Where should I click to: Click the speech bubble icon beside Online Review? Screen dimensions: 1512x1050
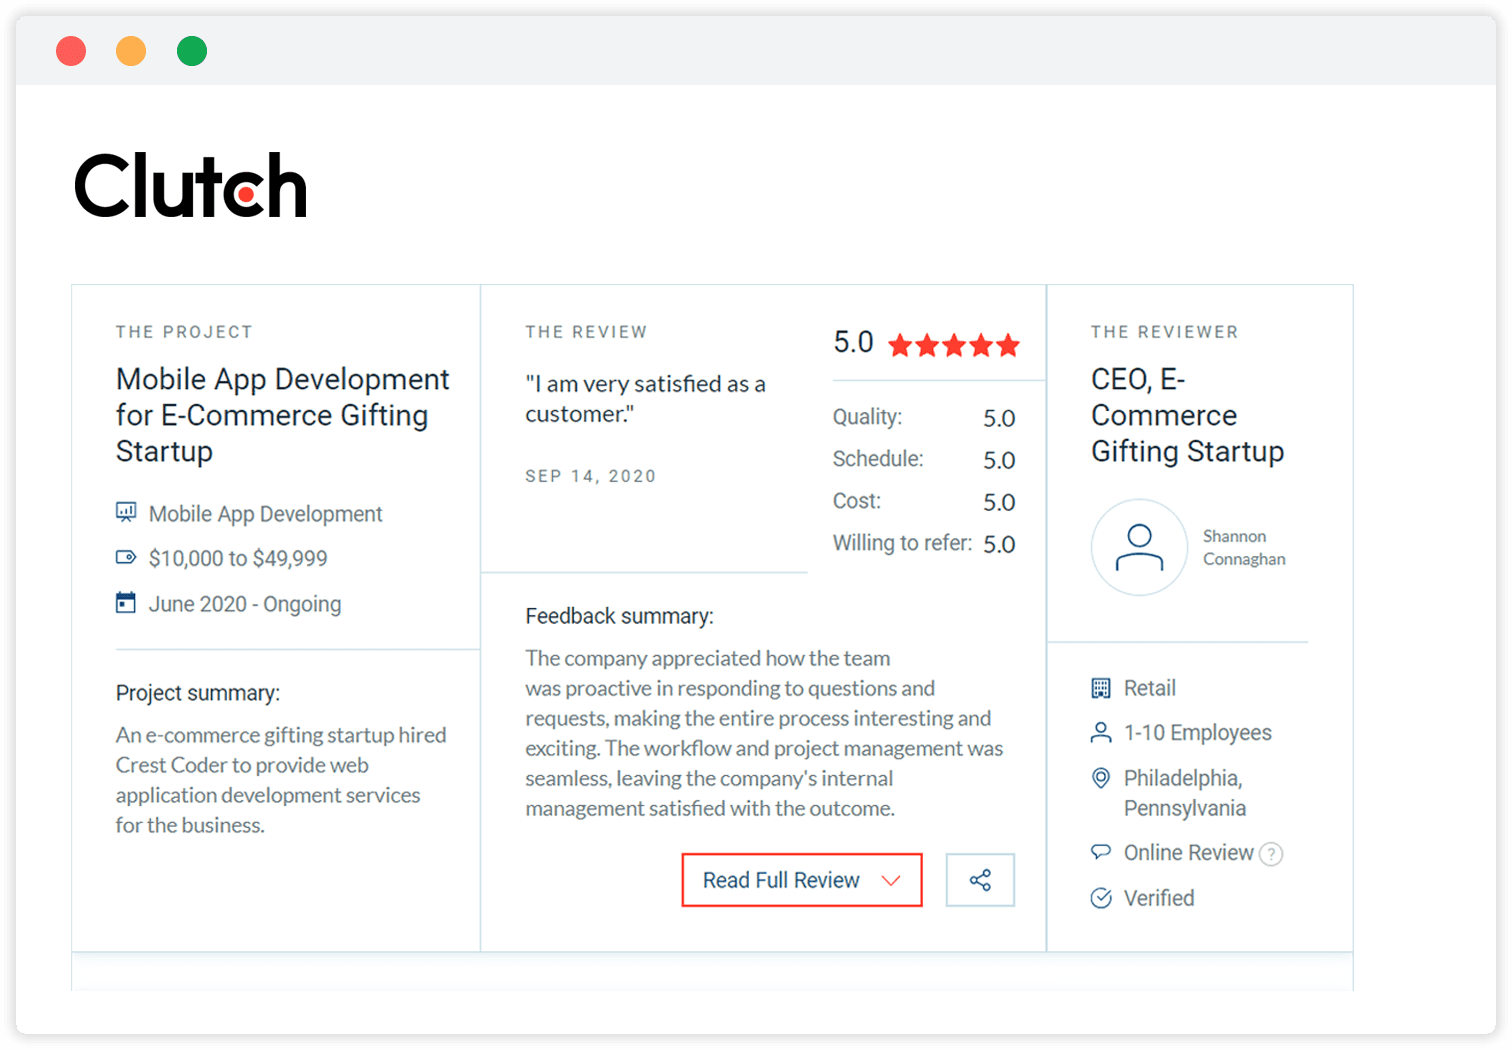coord(1101,852)
